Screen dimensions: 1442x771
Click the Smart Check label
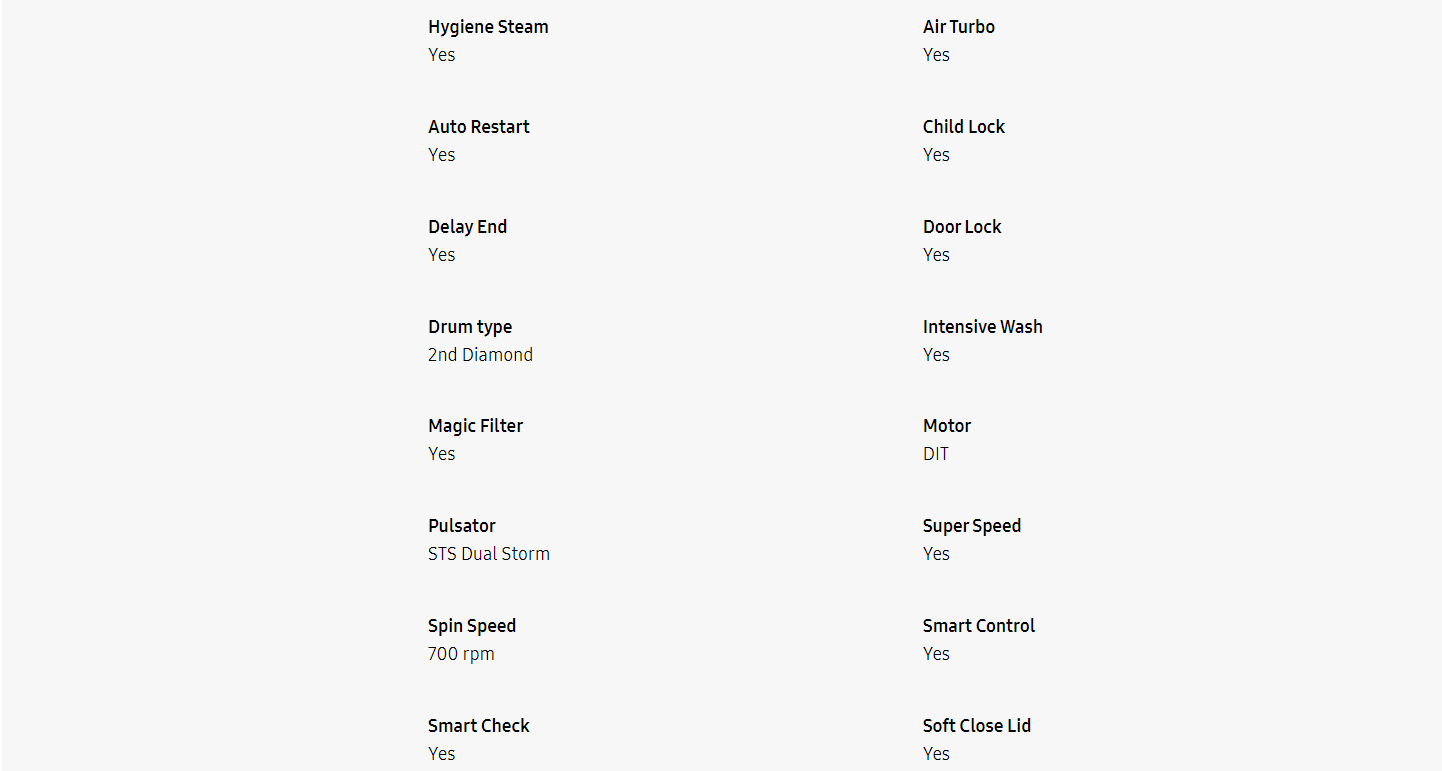[478, 726]
